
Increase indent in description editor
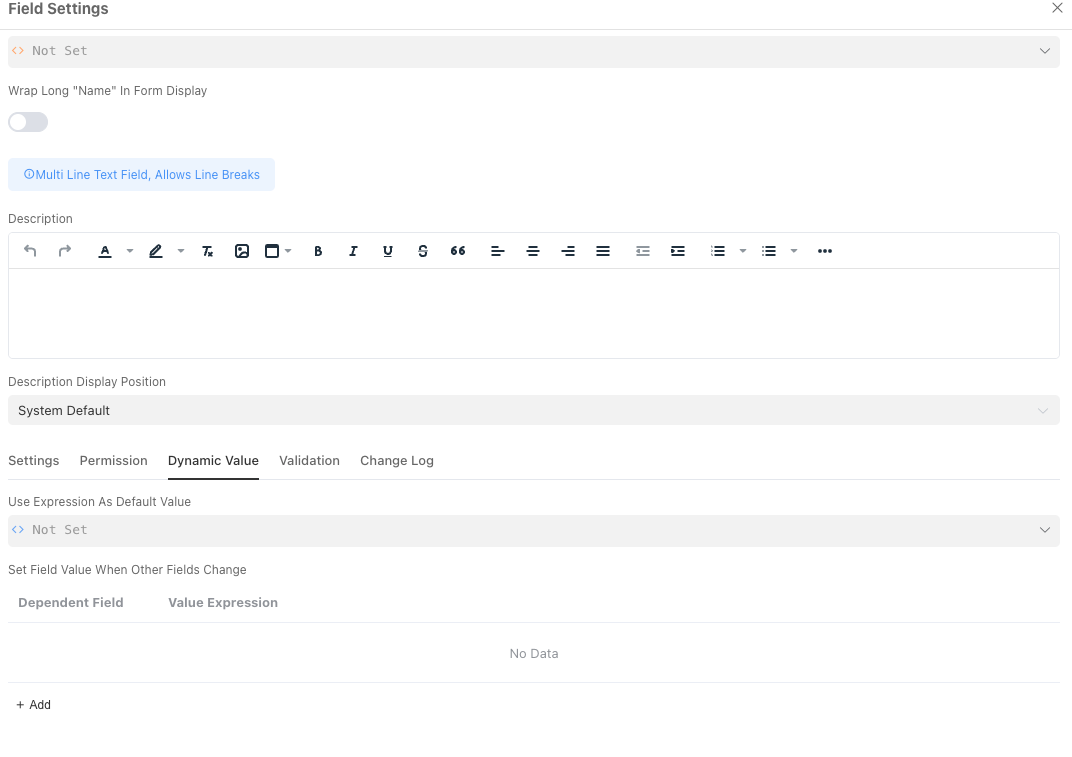678,251
